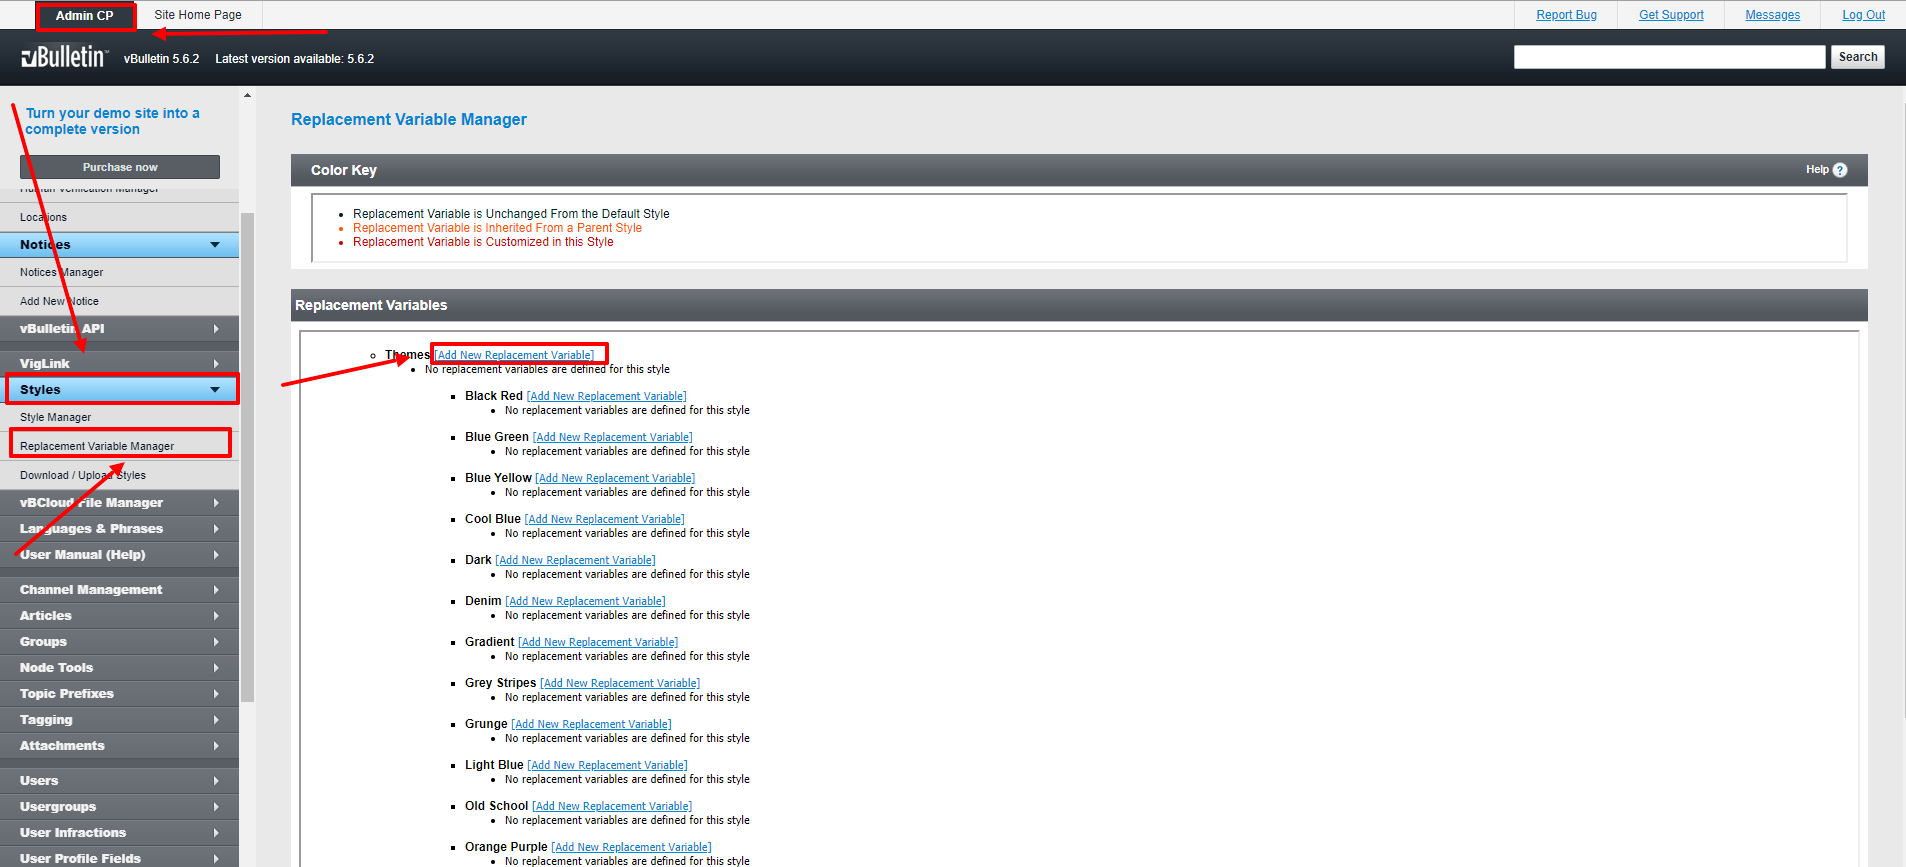
Task: Collapse the Notices section arrow
Action: [x=215, y=245]
